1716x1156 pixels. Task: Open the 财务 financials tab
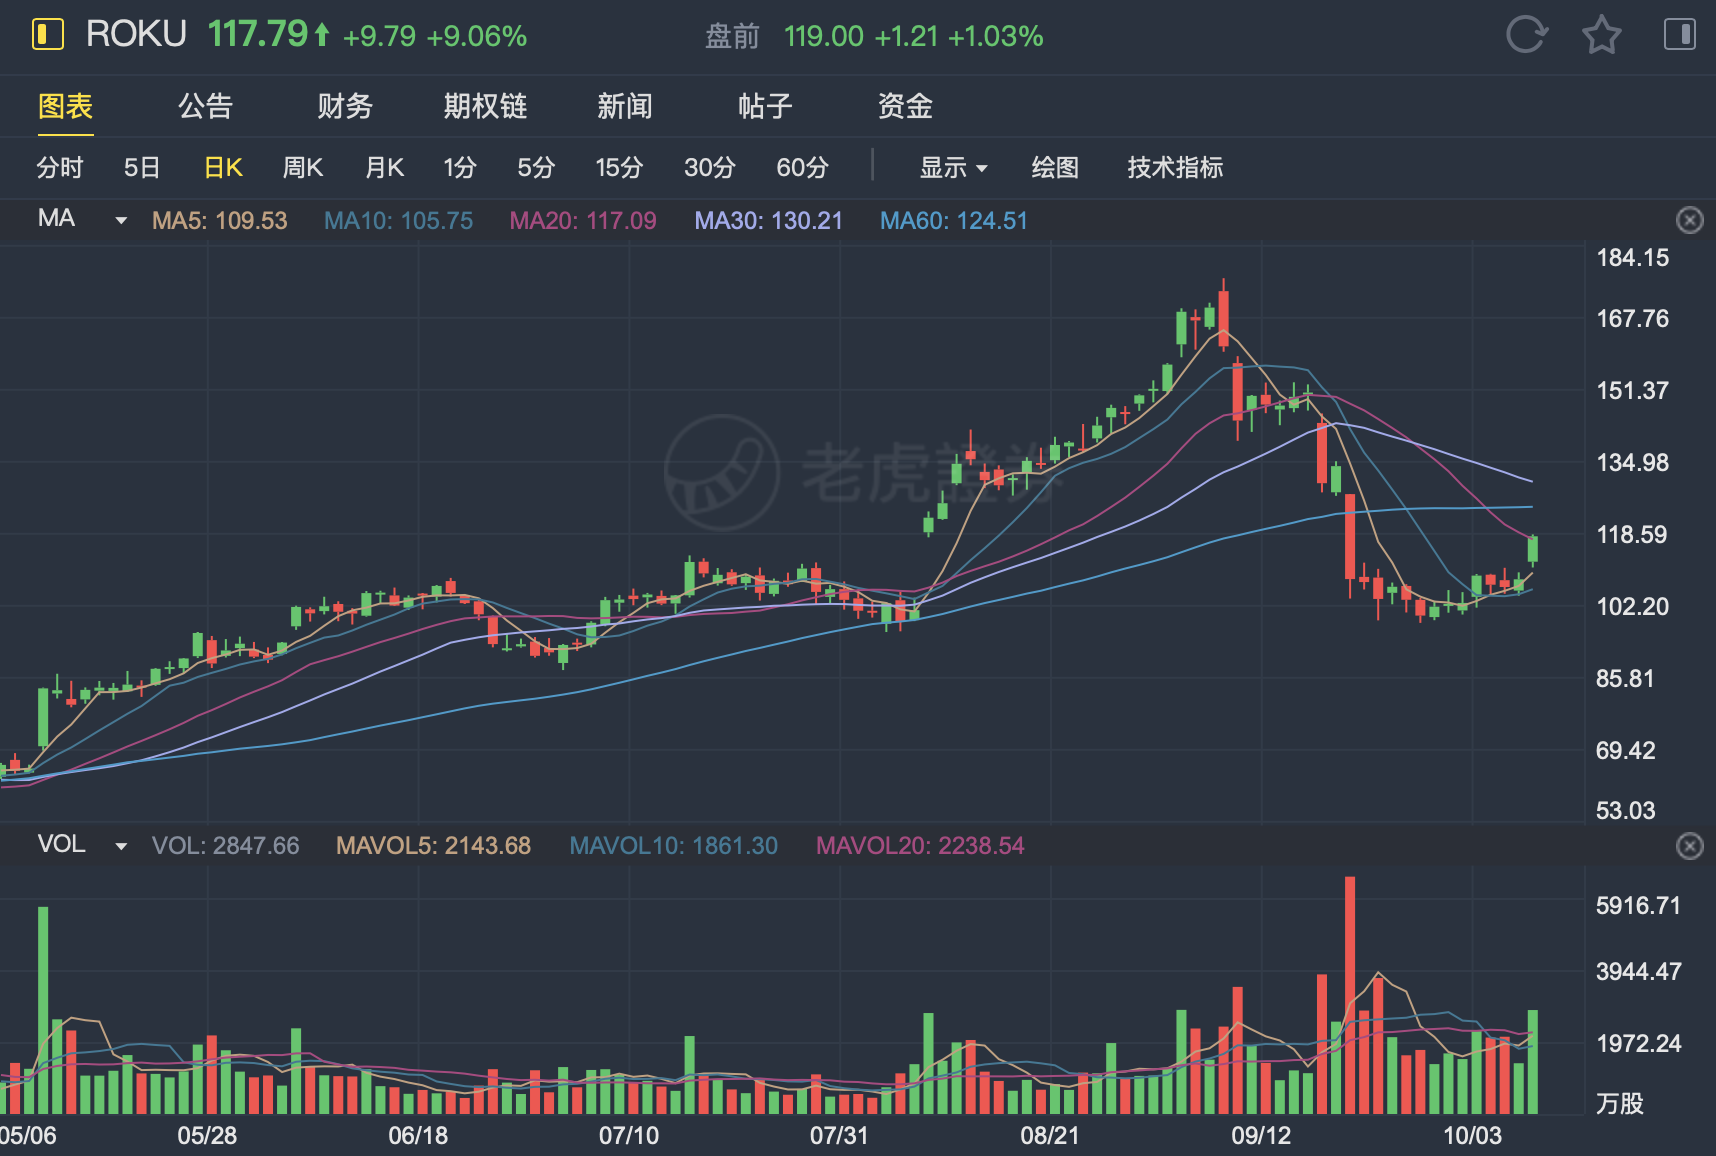pyautogui.click(x=346, y=106)
